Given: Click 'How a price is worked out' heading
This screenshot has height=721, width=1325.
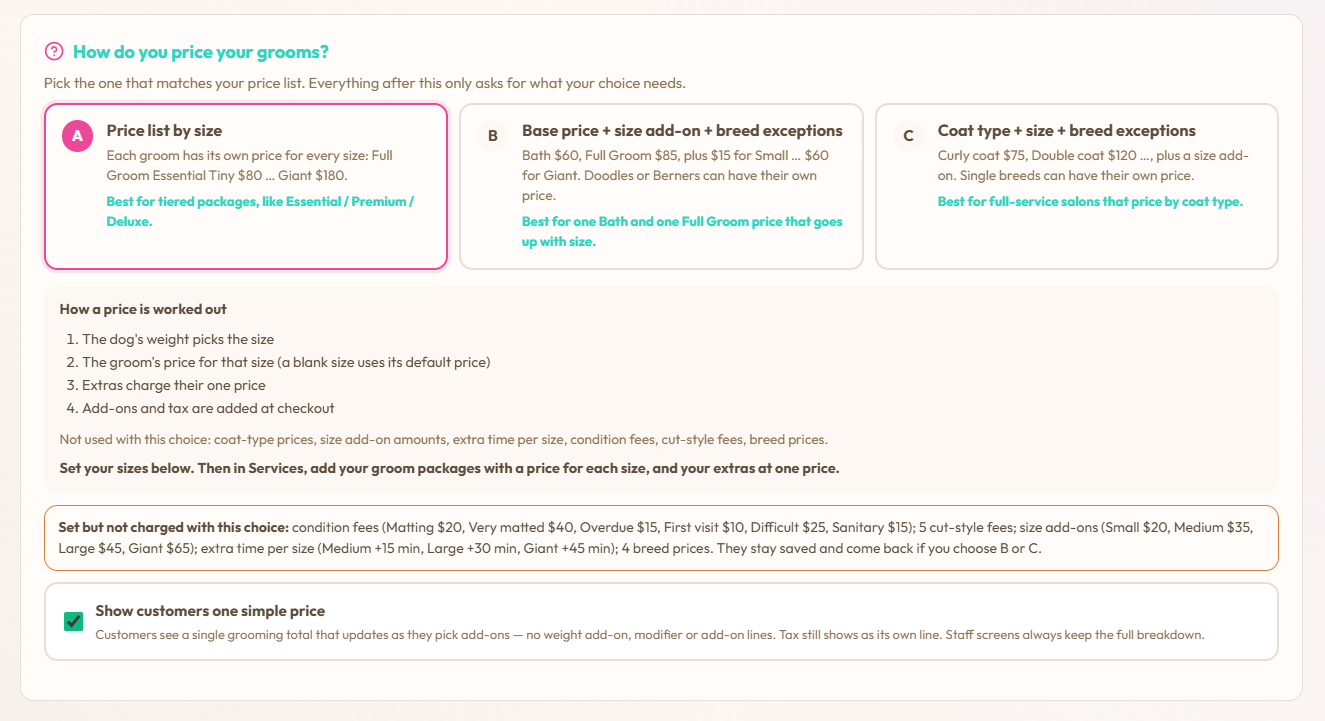Looking at the screenshot, I should 143,309.
